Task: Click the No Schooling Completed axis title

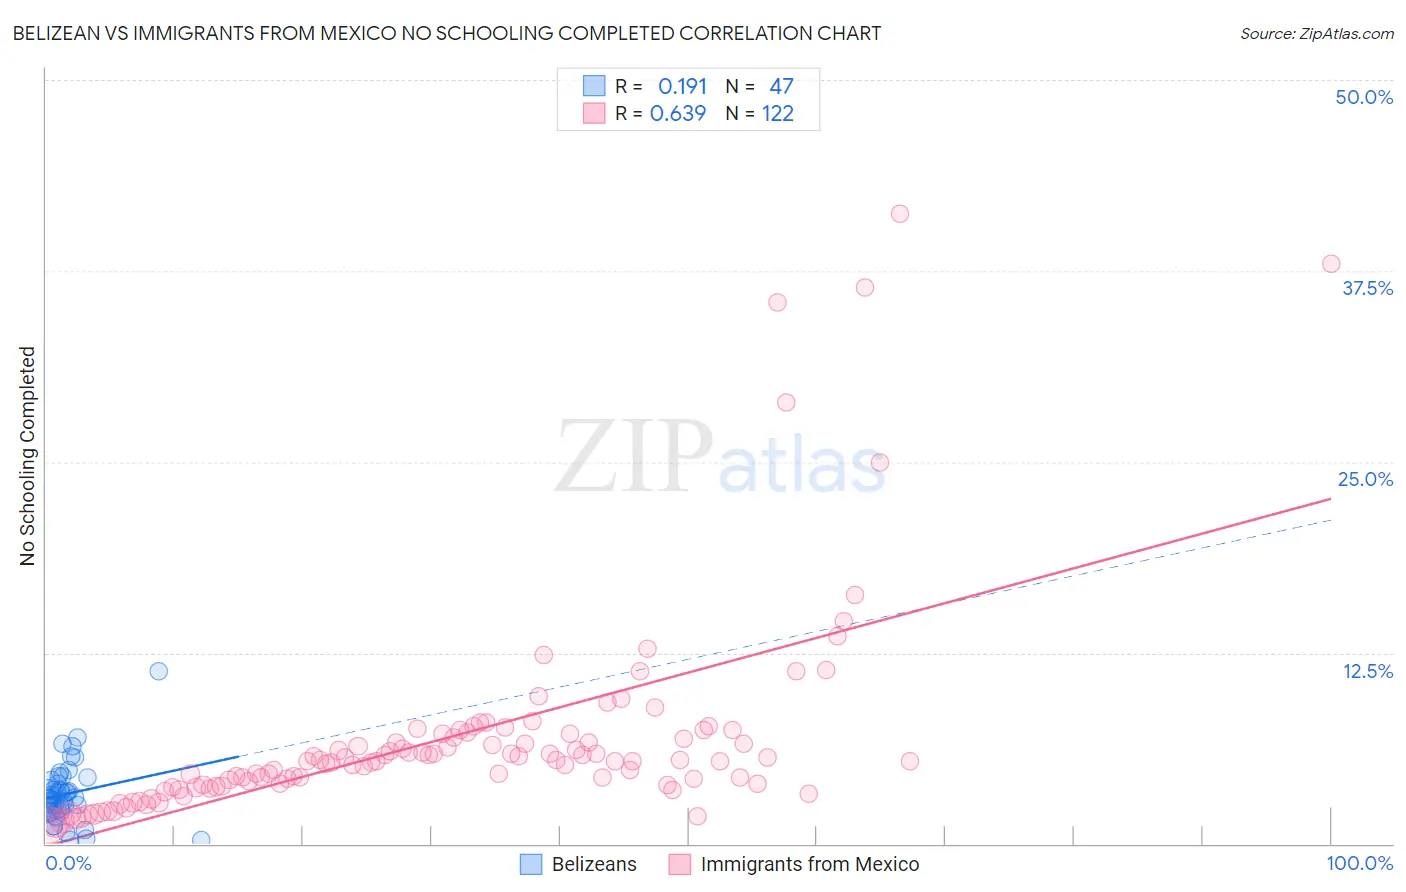Action: click(x=27, y=456)
